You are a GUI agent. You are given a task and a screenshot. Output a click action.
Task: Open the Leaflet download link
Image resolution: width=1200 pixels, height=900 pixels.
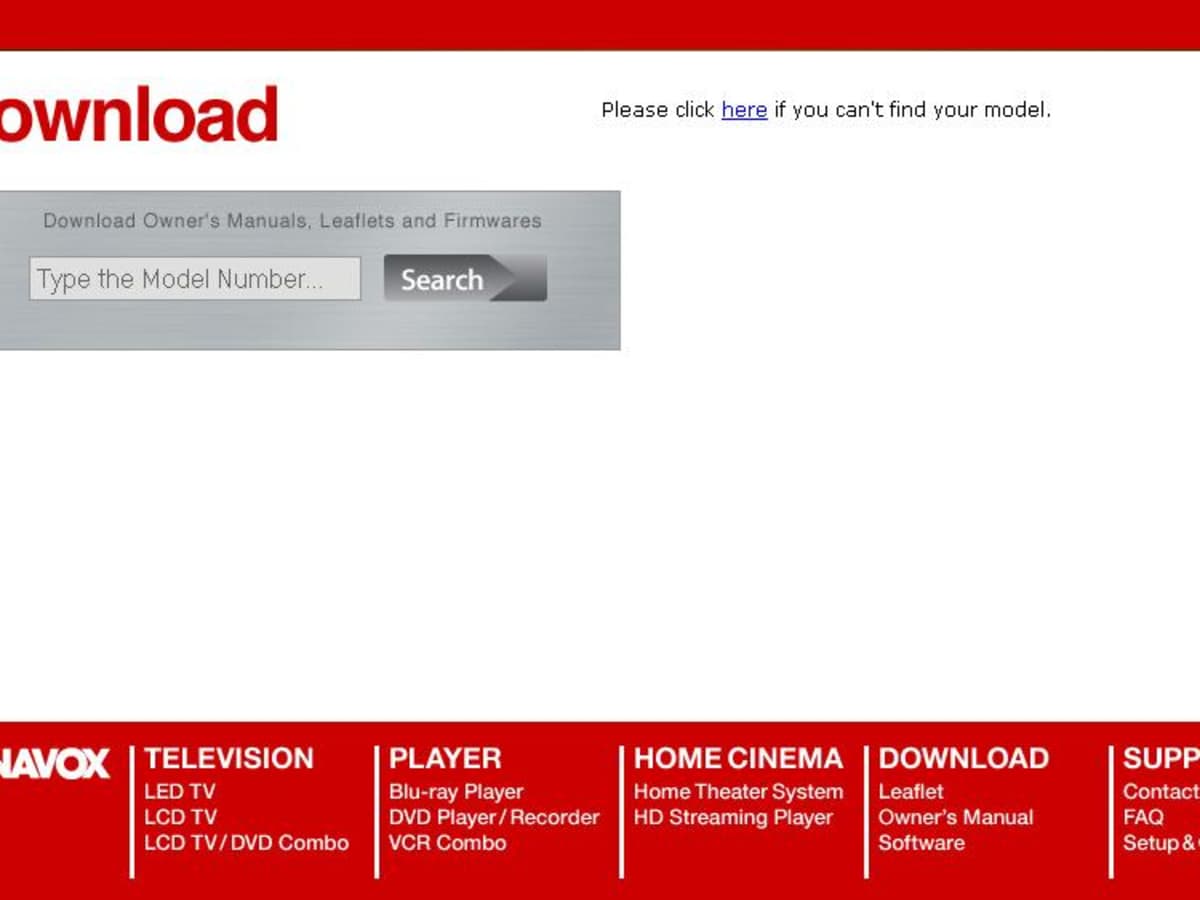tap(911, 792)
